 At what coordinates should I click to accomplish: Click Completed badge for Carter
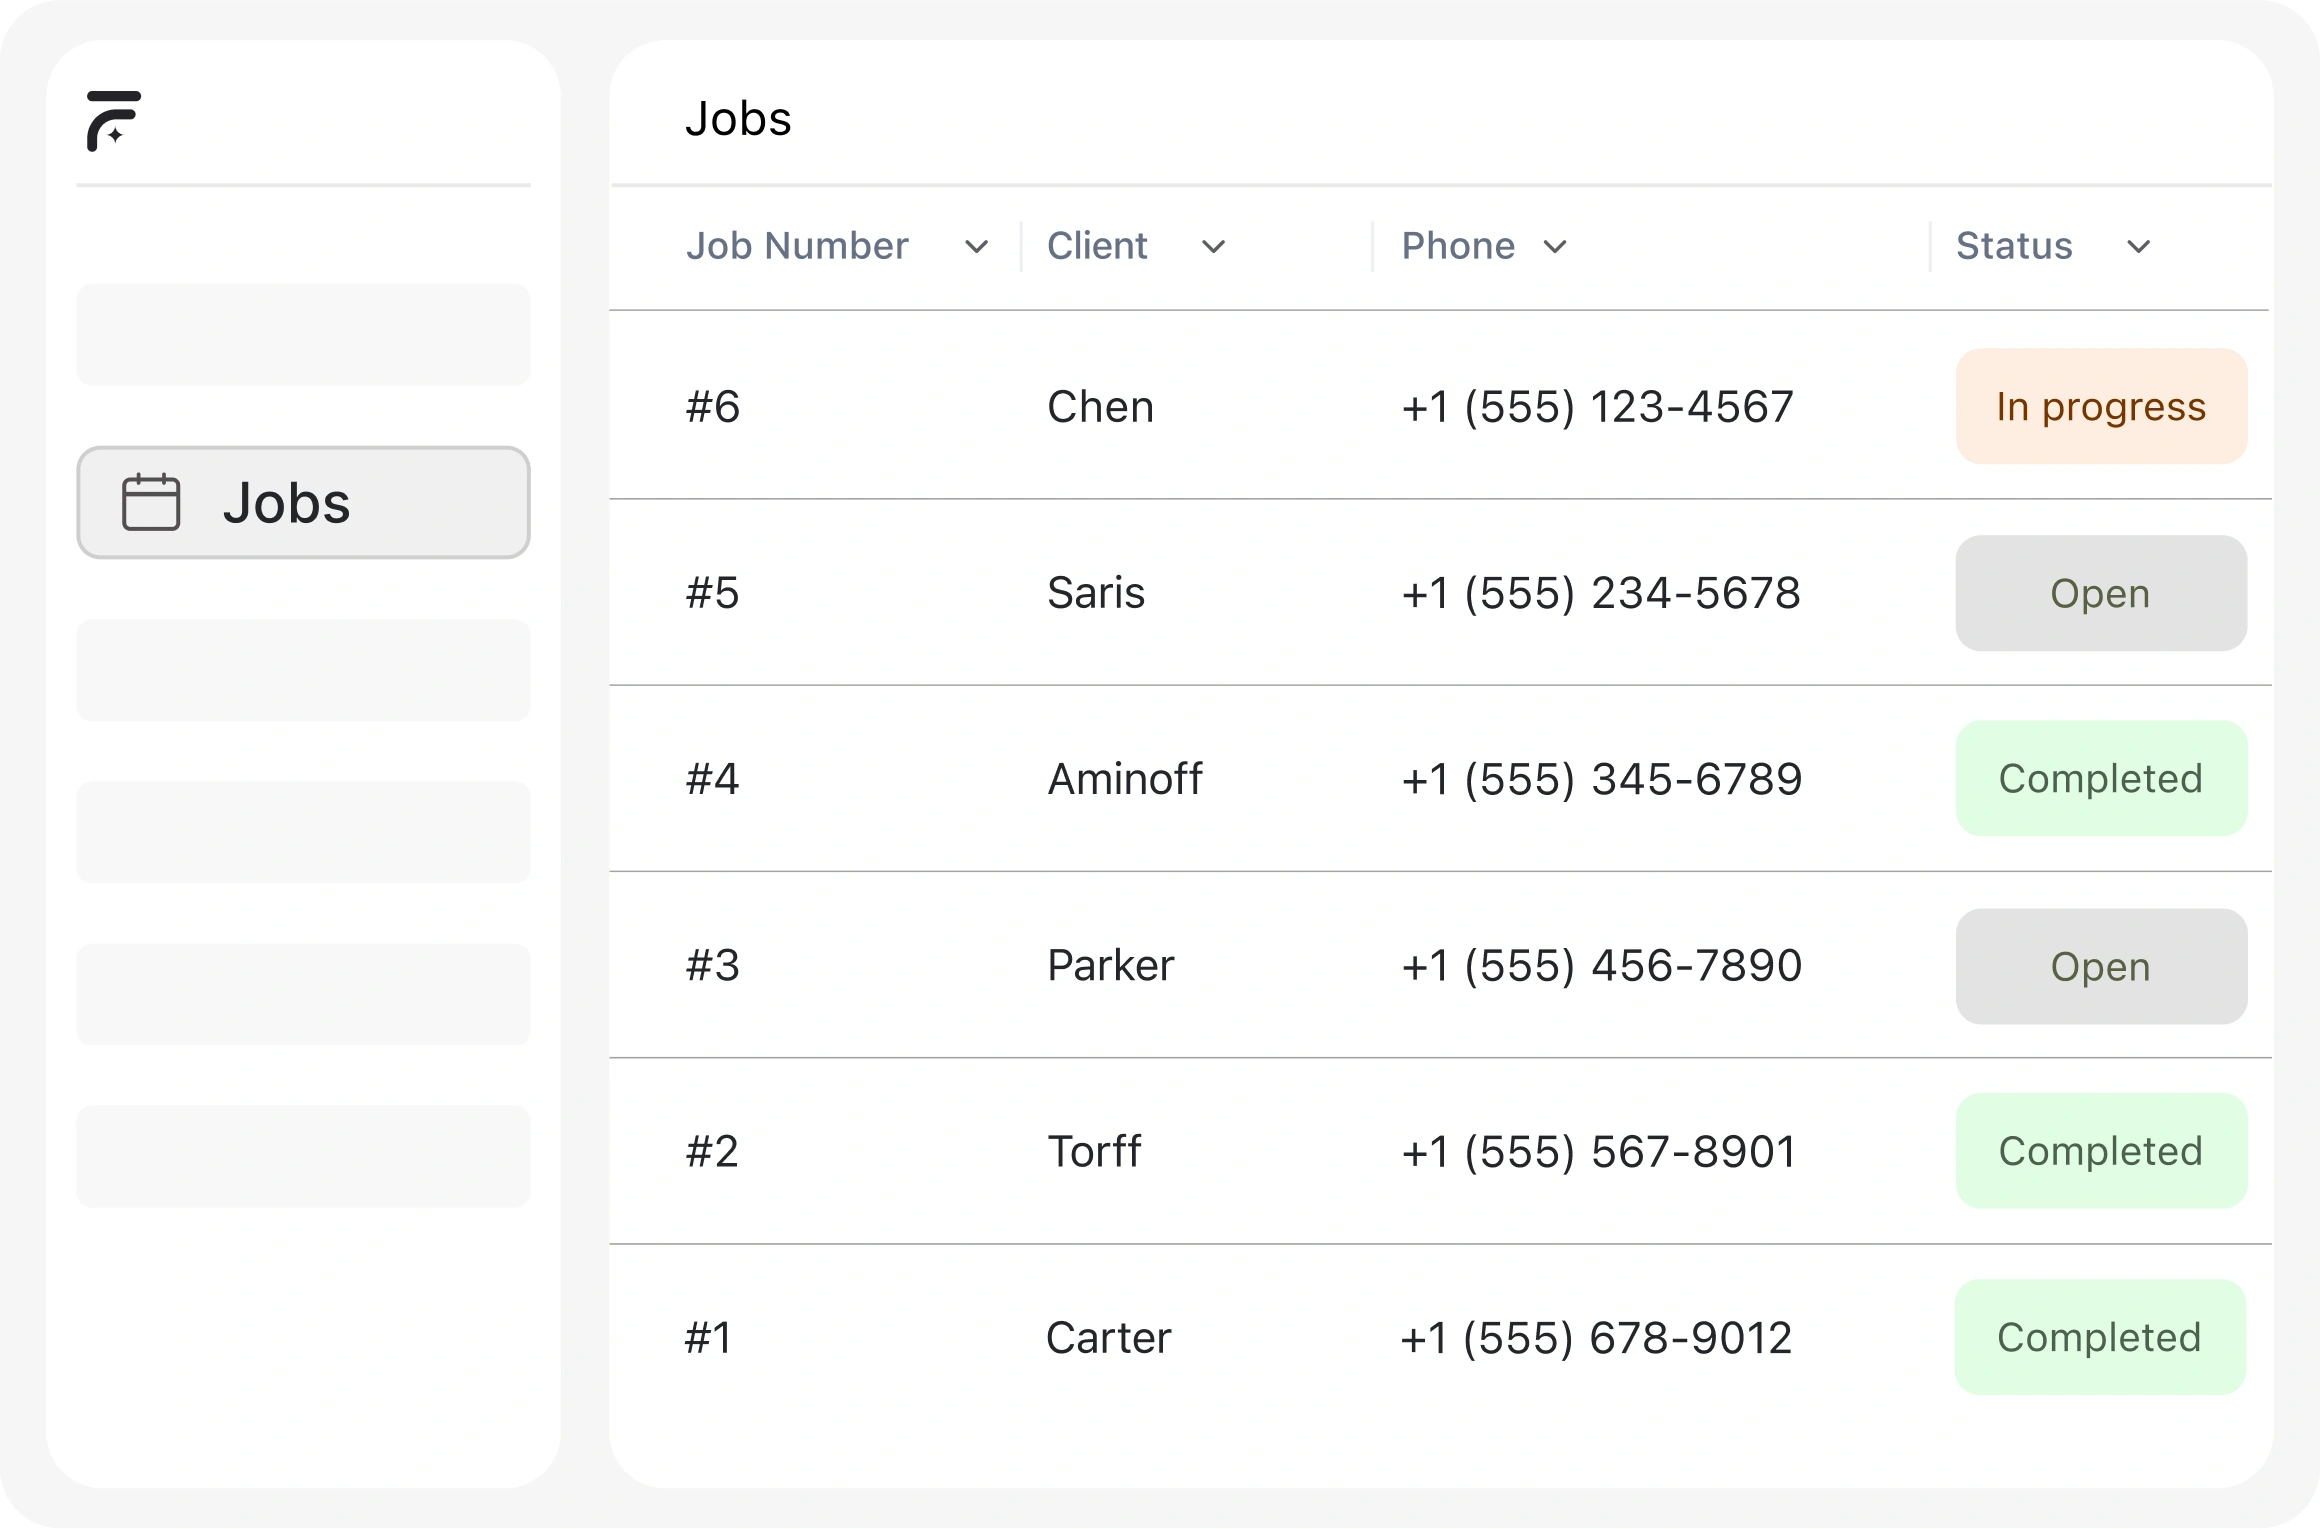[2100, 1337]
